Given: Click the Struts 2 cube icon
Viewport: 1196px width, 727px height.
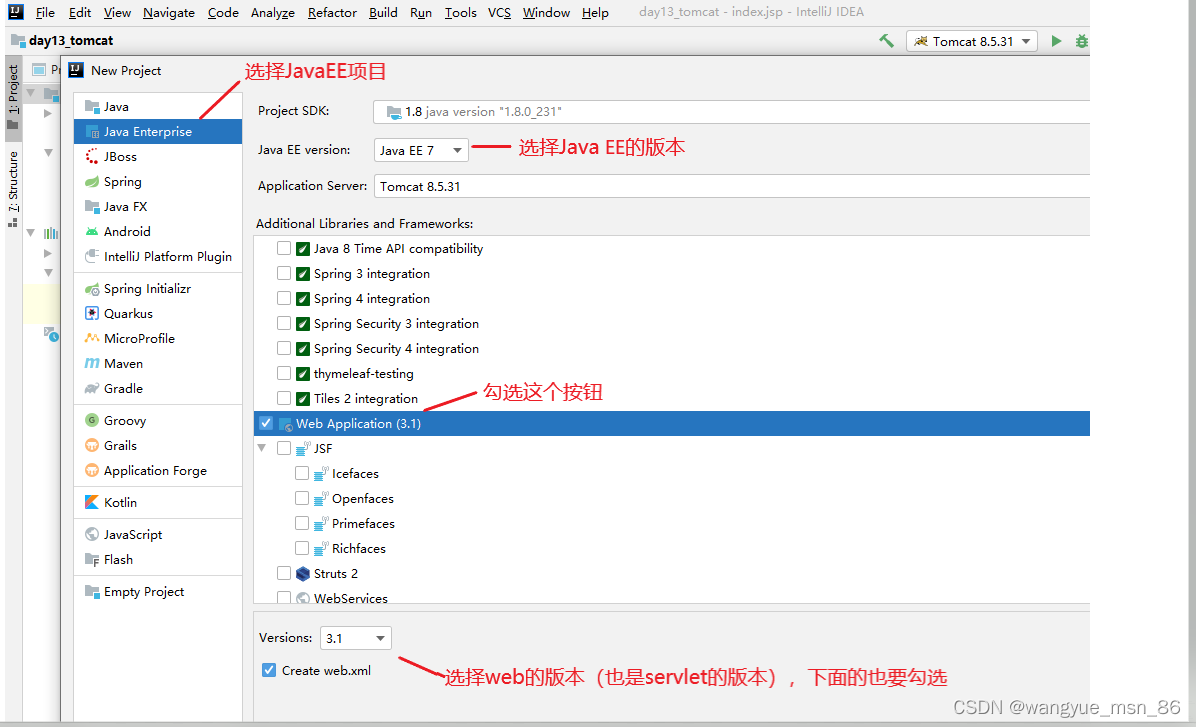Looking at the screenshot, I should [x=303, y=574].
